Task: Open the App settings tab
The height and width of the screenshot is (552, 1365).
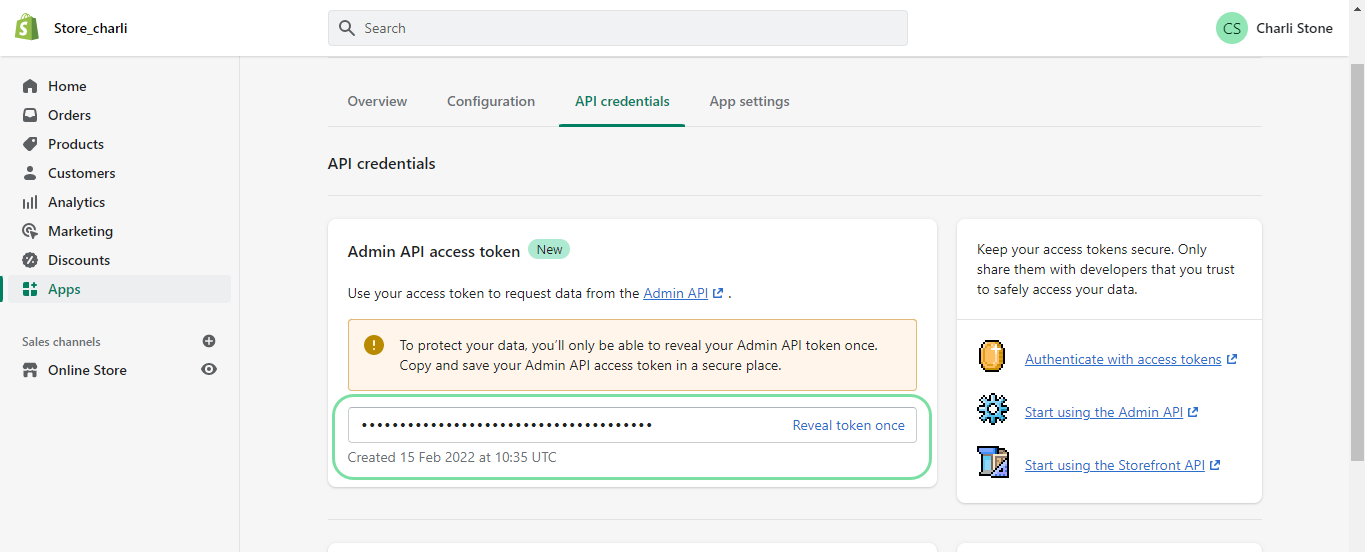Action: click(749, 101)
